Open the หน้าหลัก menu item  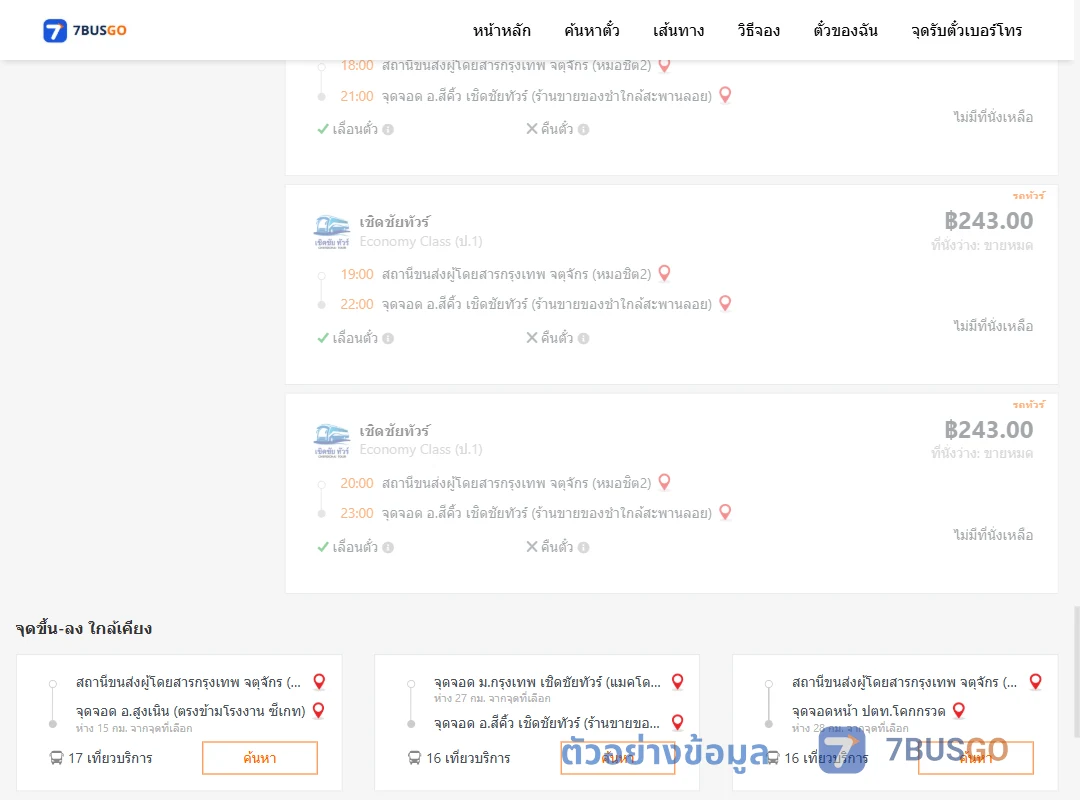(x=501, y=30)
